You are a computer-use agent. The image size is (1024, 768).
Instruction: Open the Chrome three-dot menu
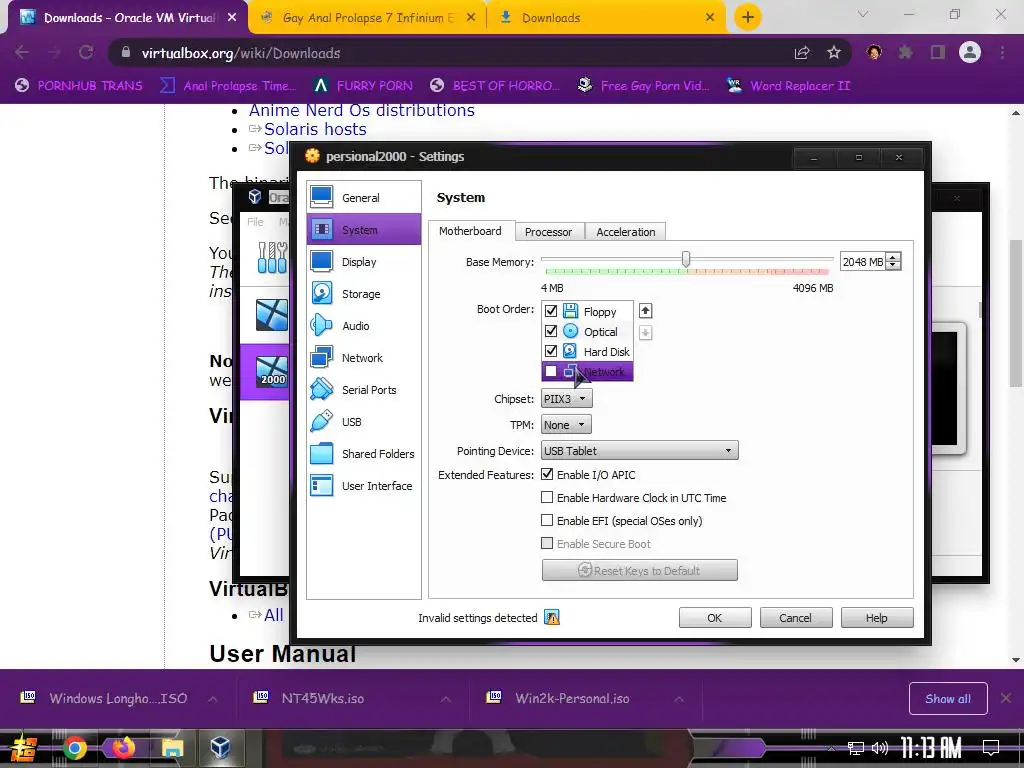[1002, 53]
